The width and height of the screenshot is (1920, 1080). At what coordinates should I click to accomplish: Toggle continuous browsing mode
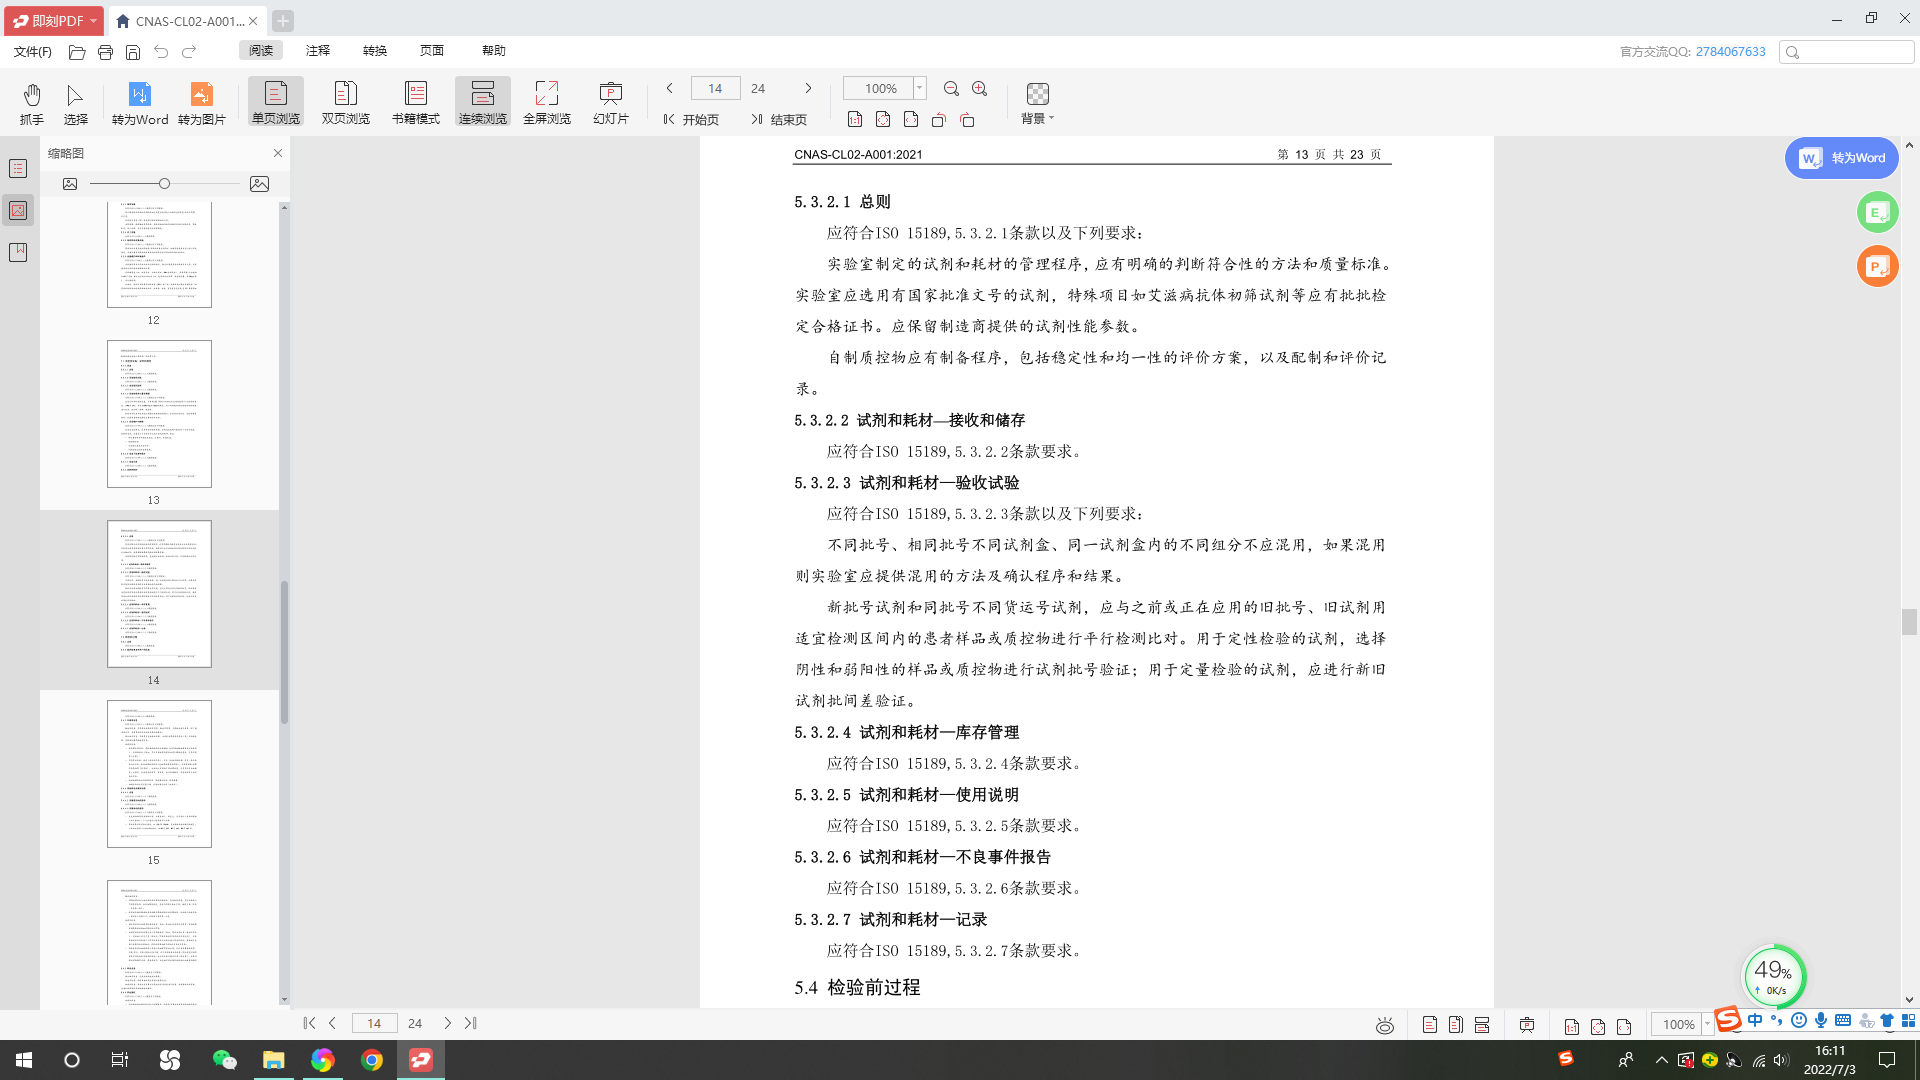pyautogui.click(x=482, y=103)
